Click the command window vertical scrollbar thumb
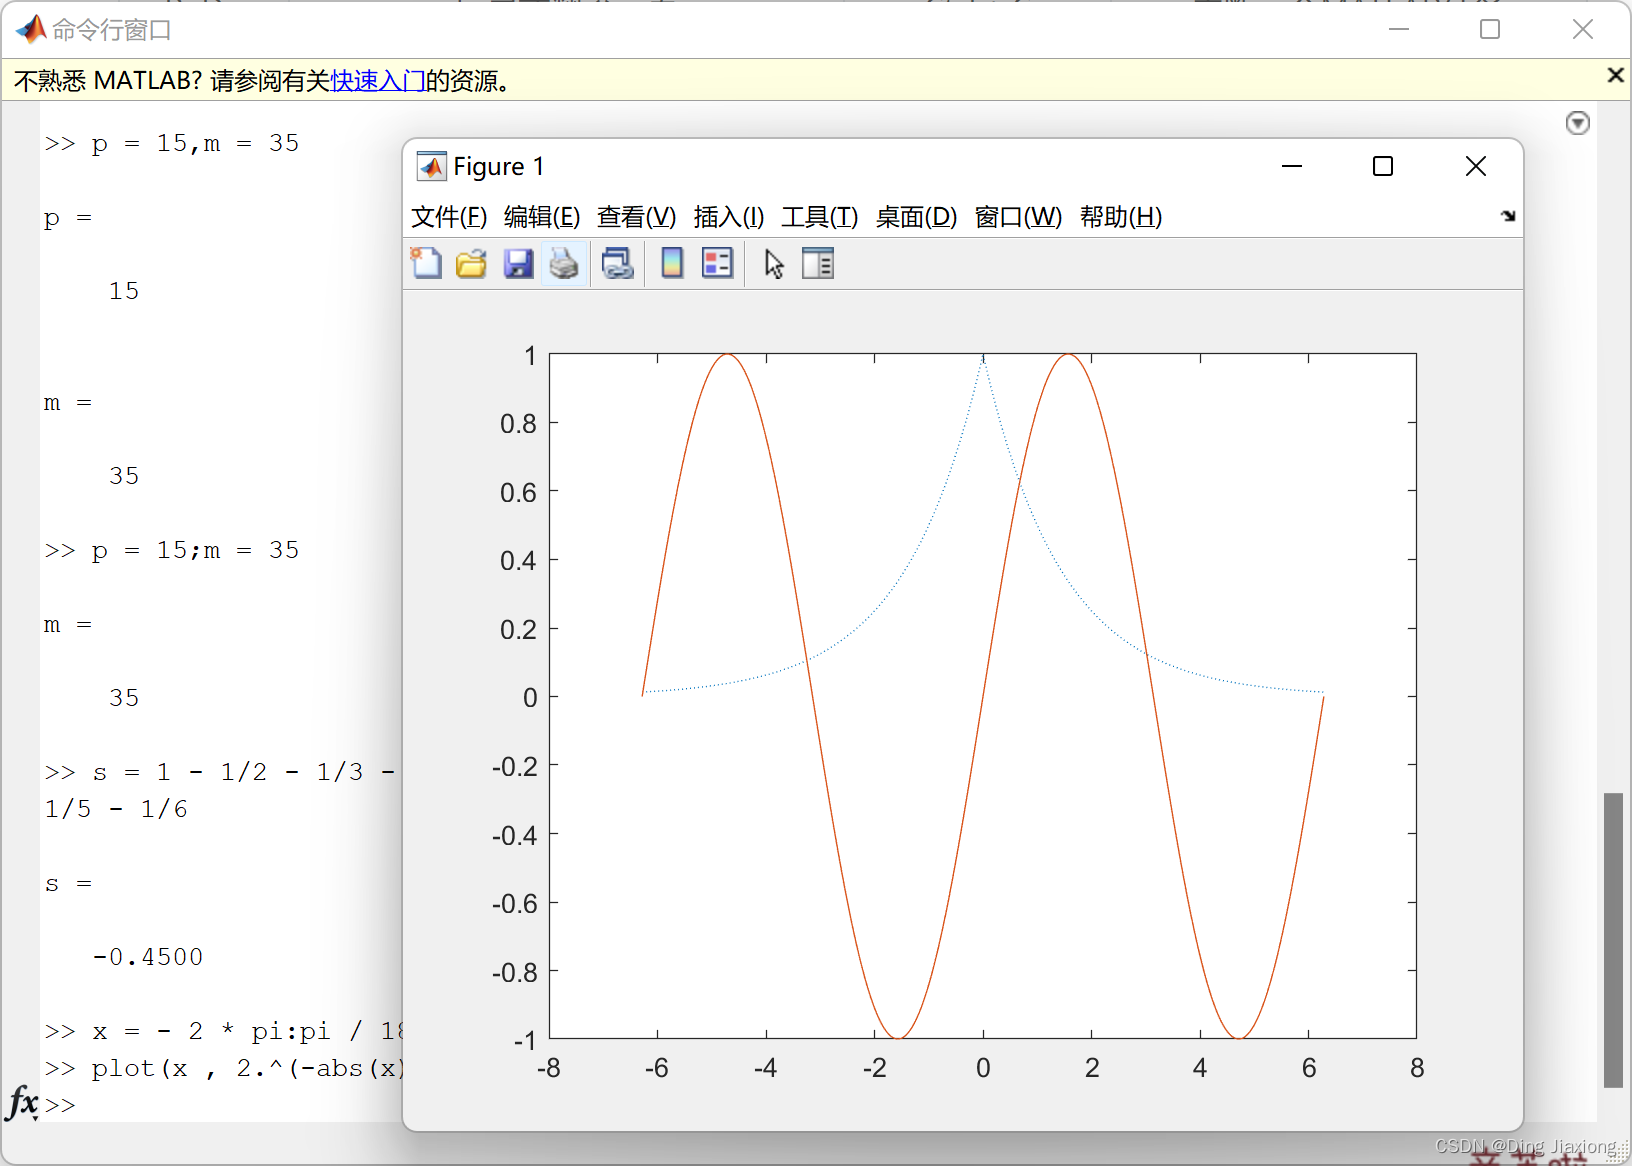1632x1166 pixels. 1613,940
